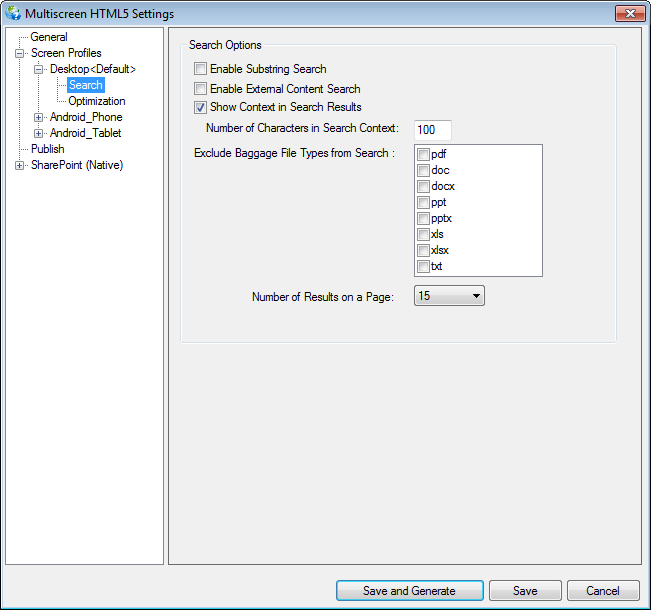Collapse the Desktop<Default> profile node
Viewport: 651px width, 610px height.
pyautogui.click(x=39, y=69)
